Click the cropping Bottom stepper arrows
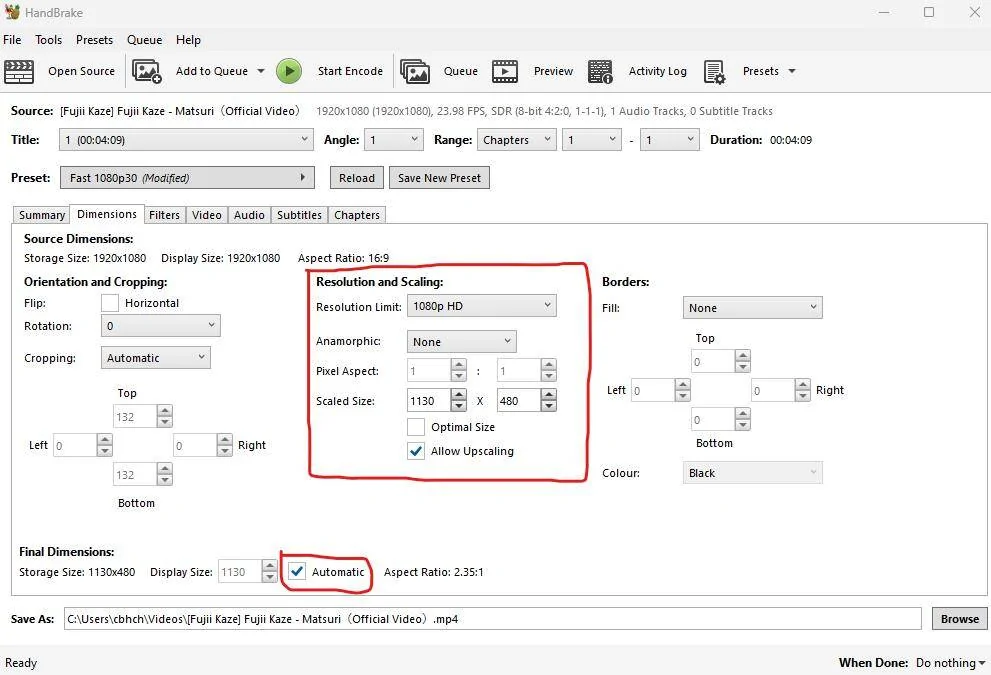 (x=164, y=474)
